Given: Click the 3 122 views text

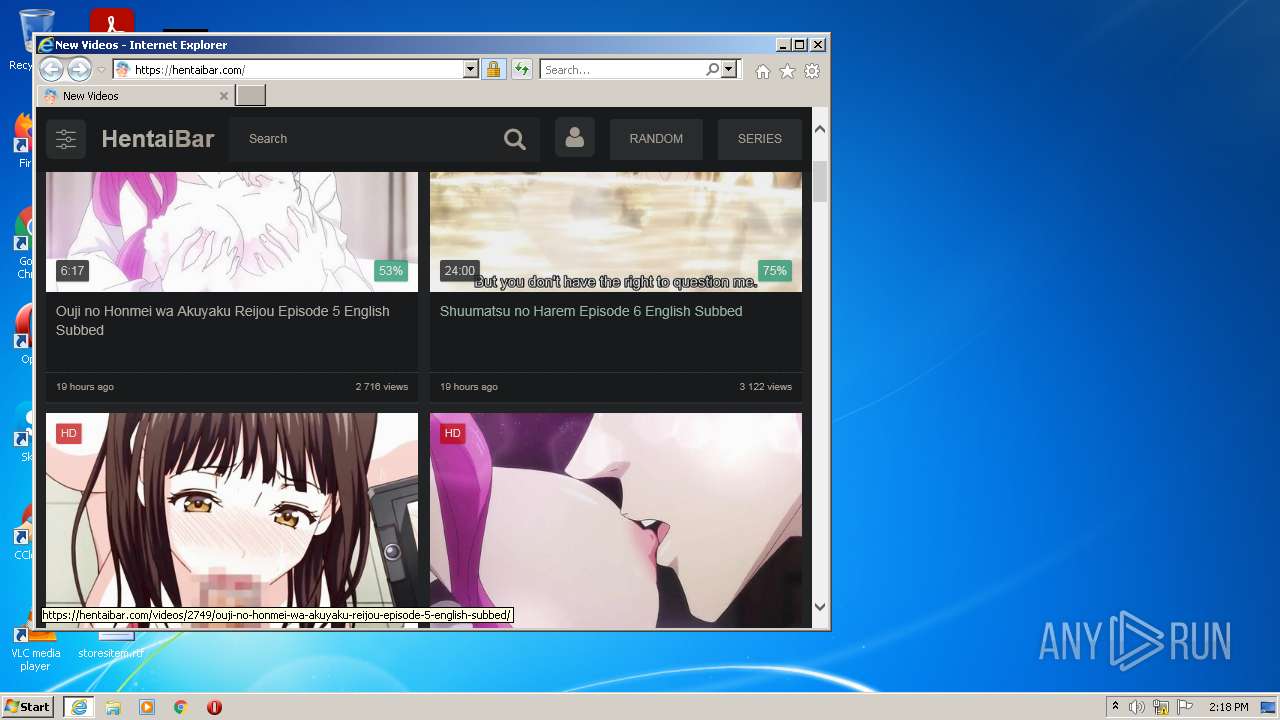Looking at the screenshot, I should point(766,387).
